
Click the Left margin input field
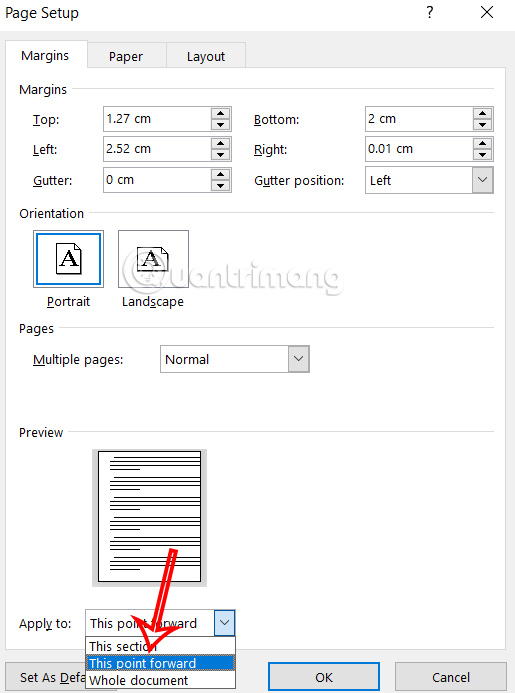(x=157, y=149)
